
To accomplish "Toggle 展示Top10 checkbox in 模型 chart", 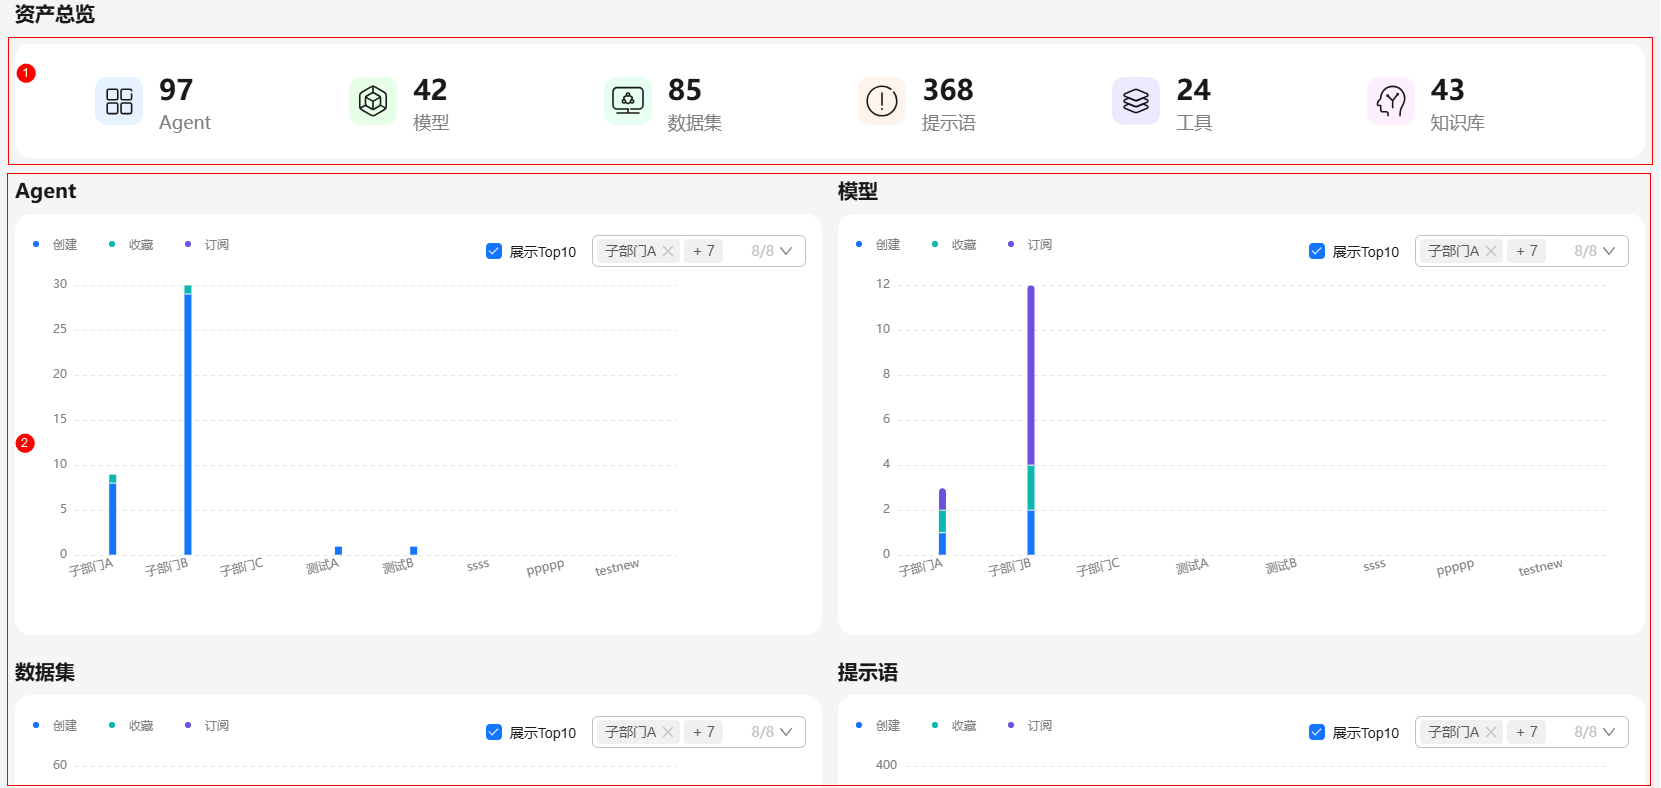I will [x=1317, y=251].
